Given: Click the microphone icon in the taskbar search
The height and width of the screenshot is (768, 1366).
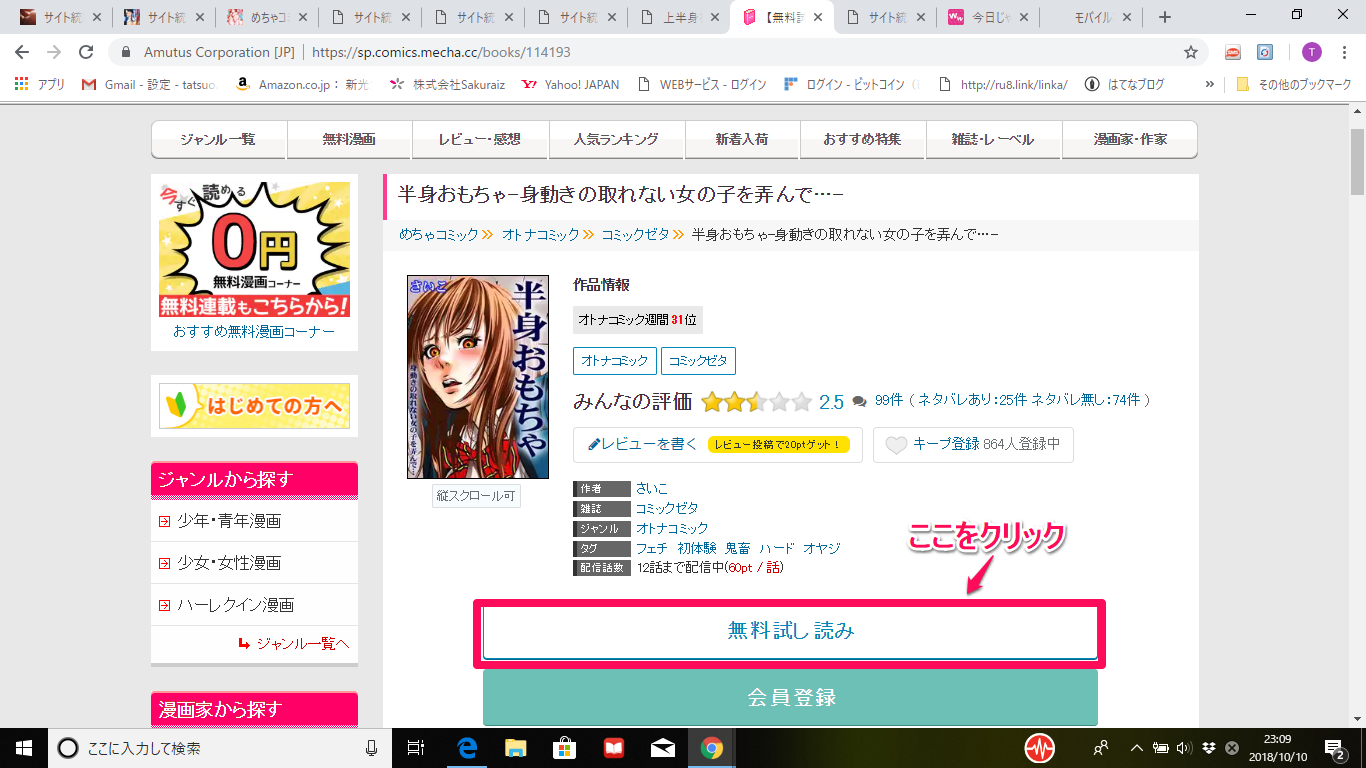Looking at the screenshot, I should pyautogui.click(x=372, y=748).
